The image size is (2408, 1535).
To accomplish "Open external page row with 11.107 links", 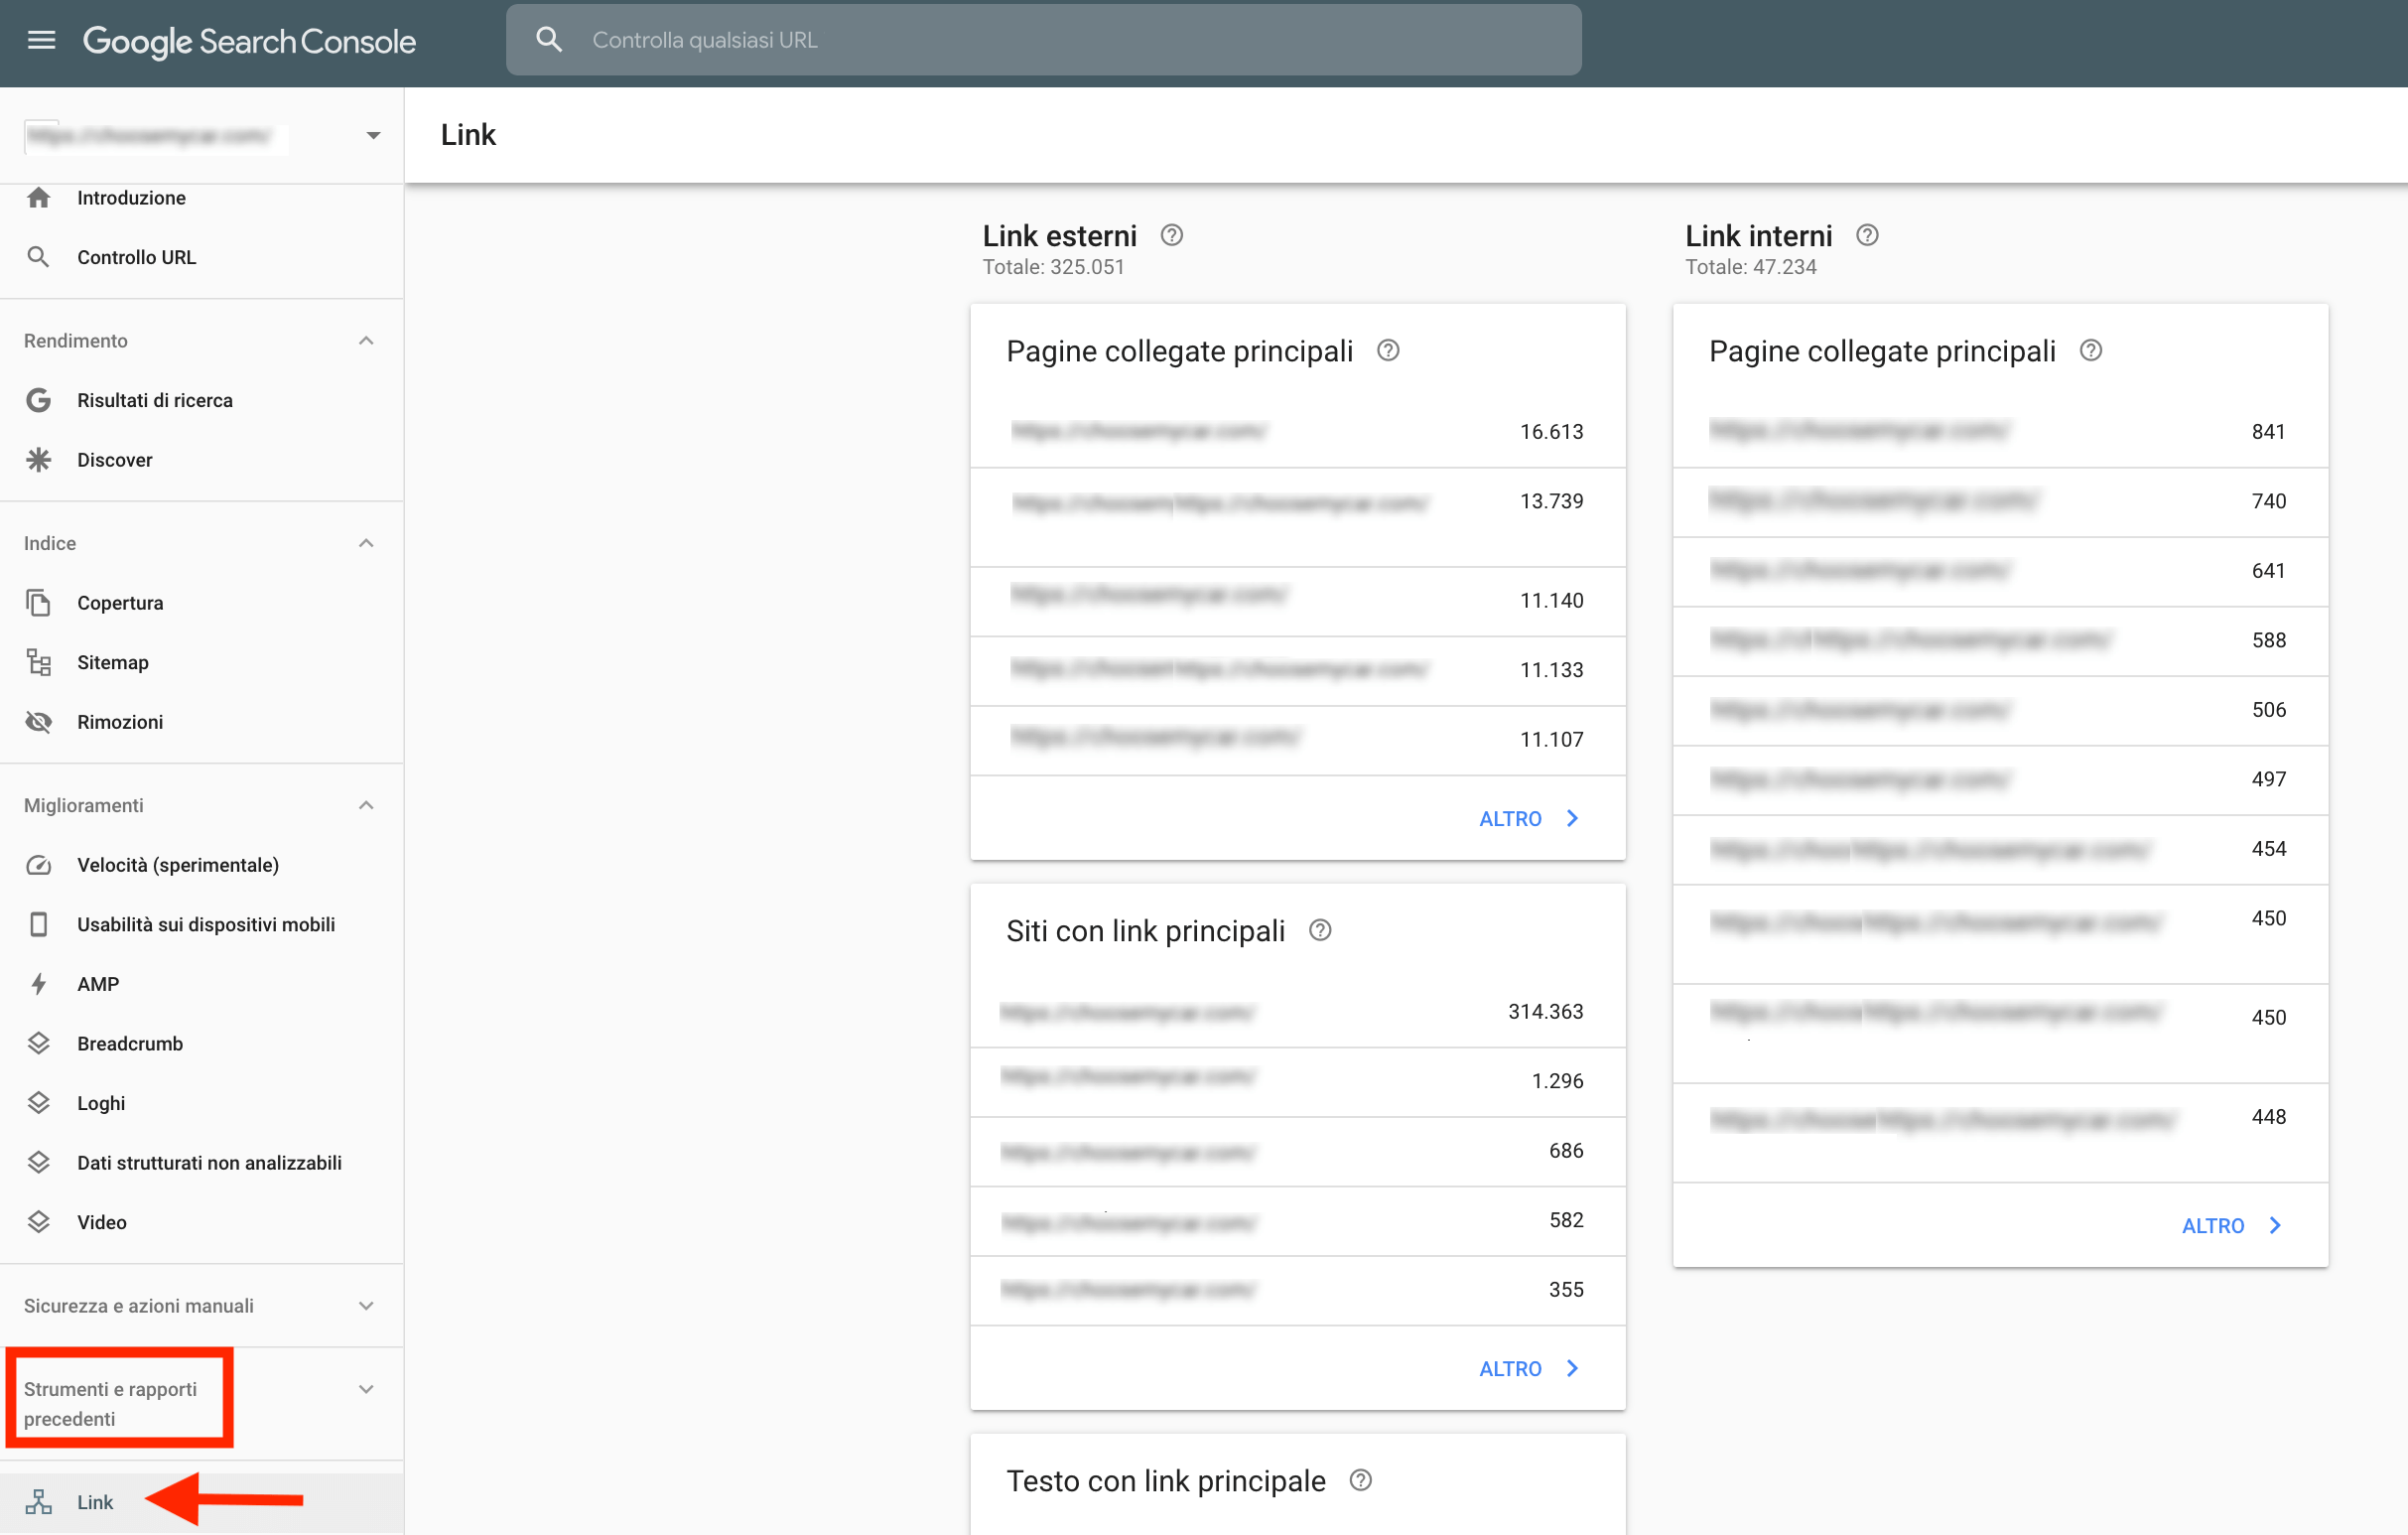I will (1298, 741).
